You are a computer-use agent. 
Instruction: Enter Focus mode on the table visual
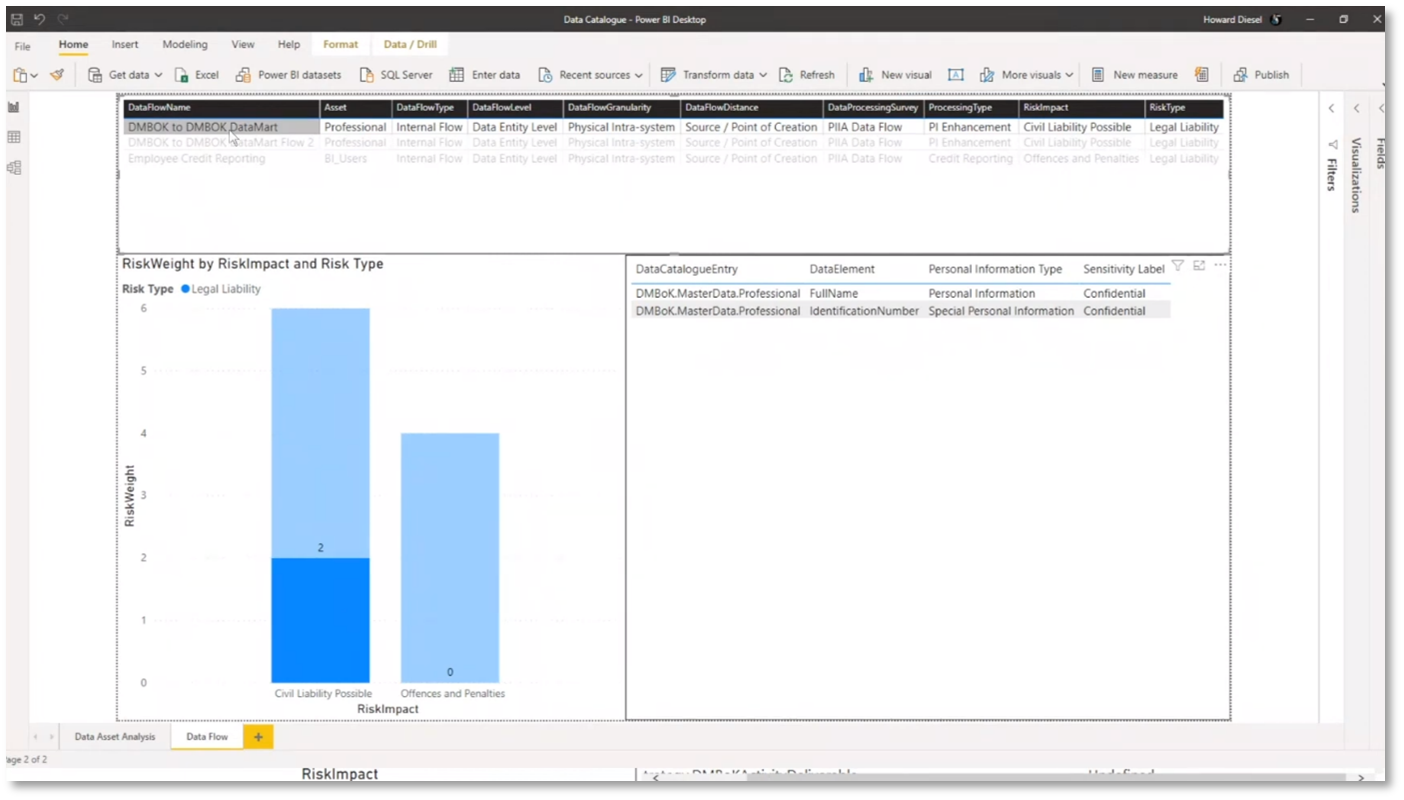(x=1199, y=266)
